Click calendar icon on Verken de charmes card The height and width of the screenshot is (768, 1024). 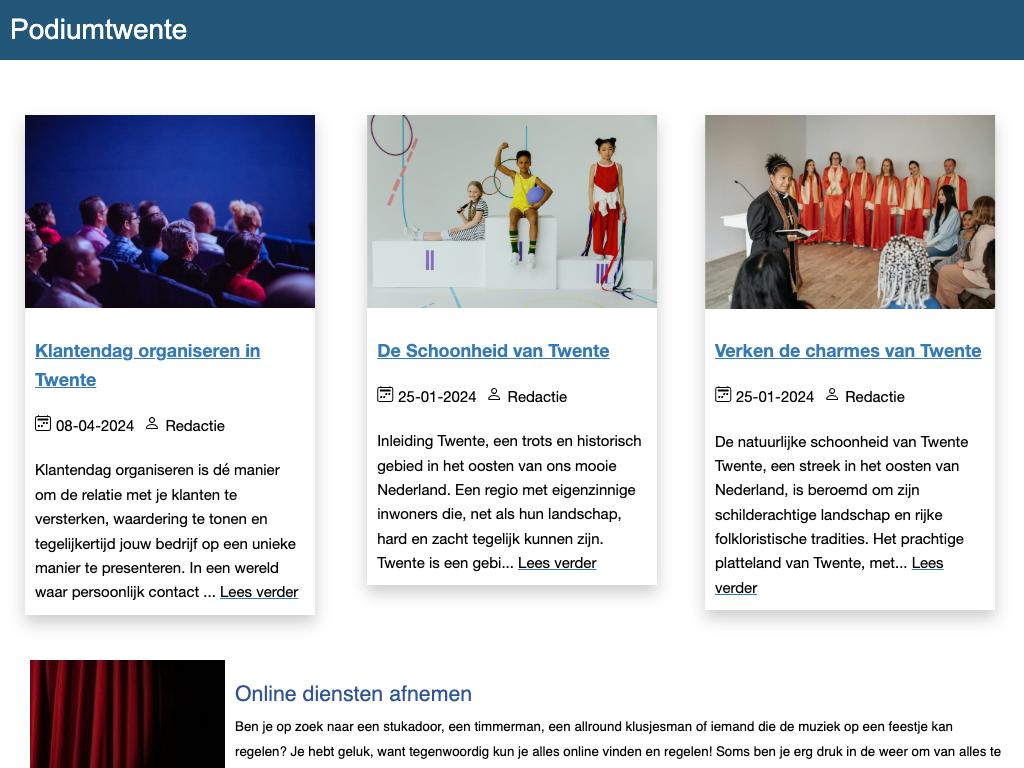click(x=723, y=395)
